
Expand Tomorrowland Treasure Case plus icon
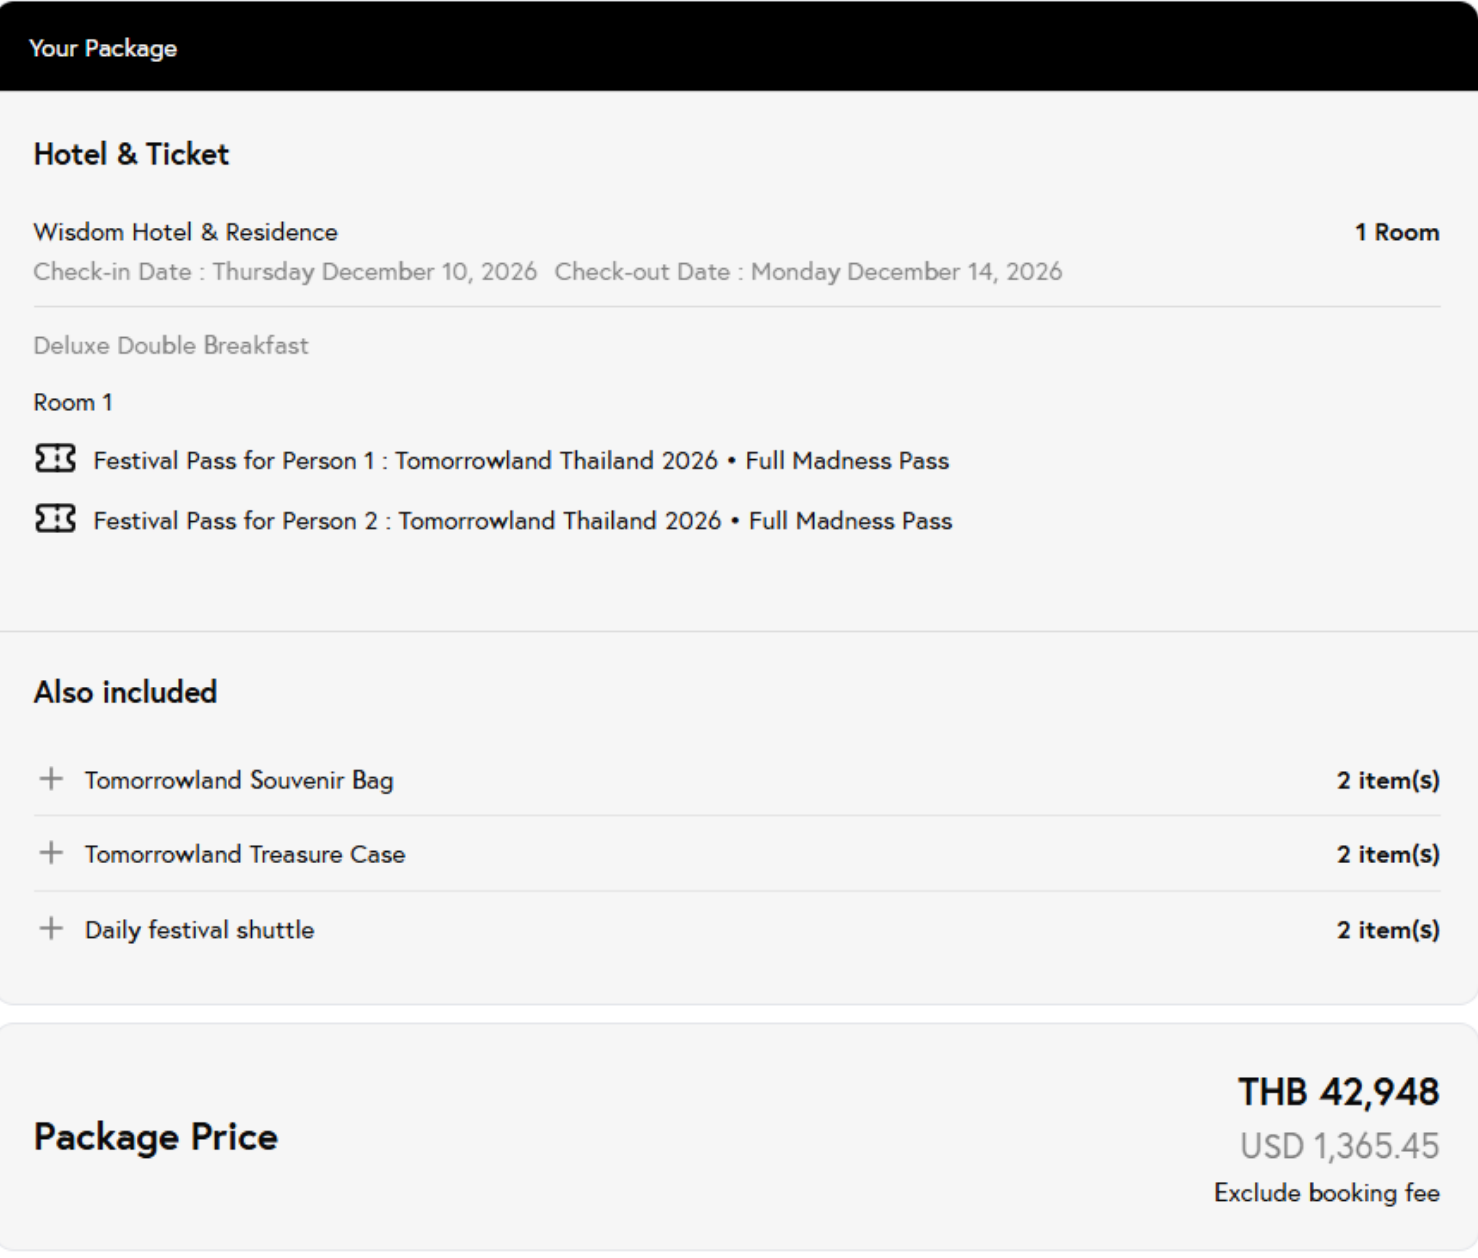point(51,853)
